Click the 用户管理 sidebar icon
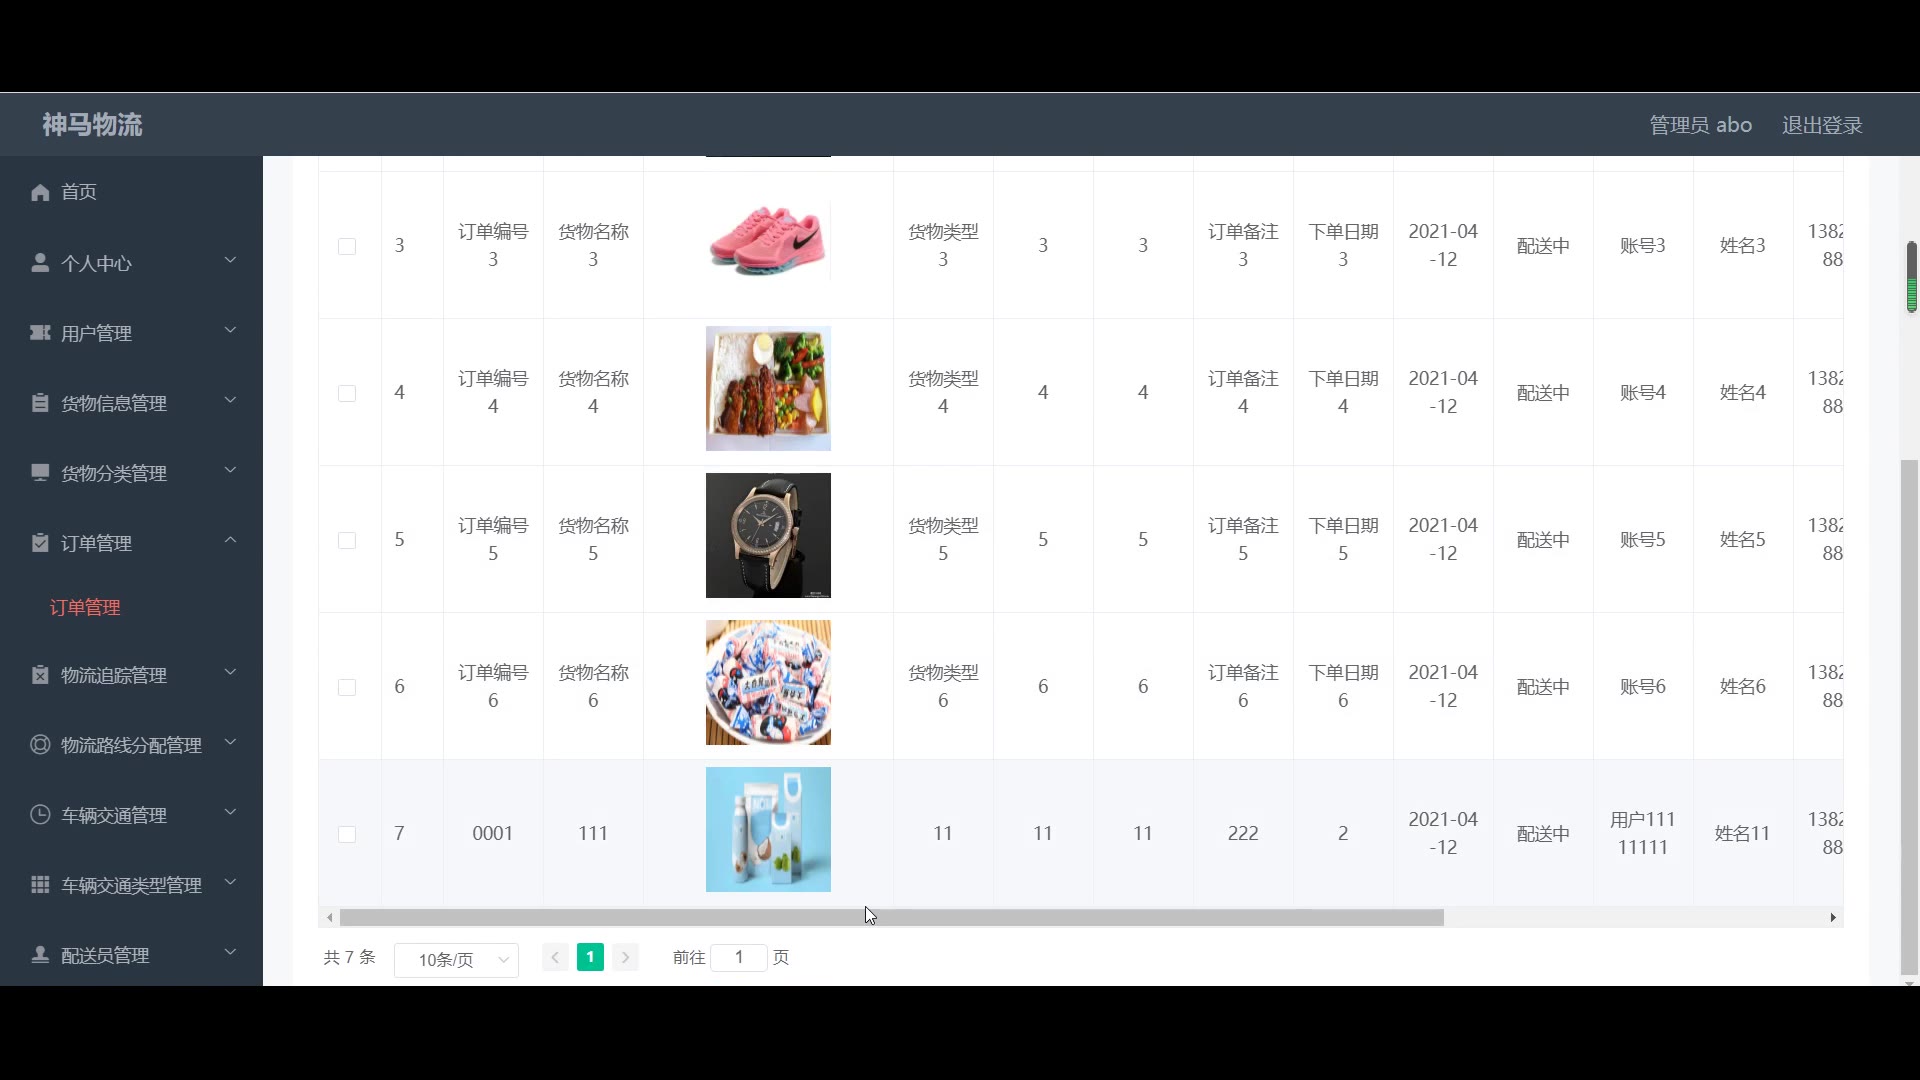 coord(40,333)
